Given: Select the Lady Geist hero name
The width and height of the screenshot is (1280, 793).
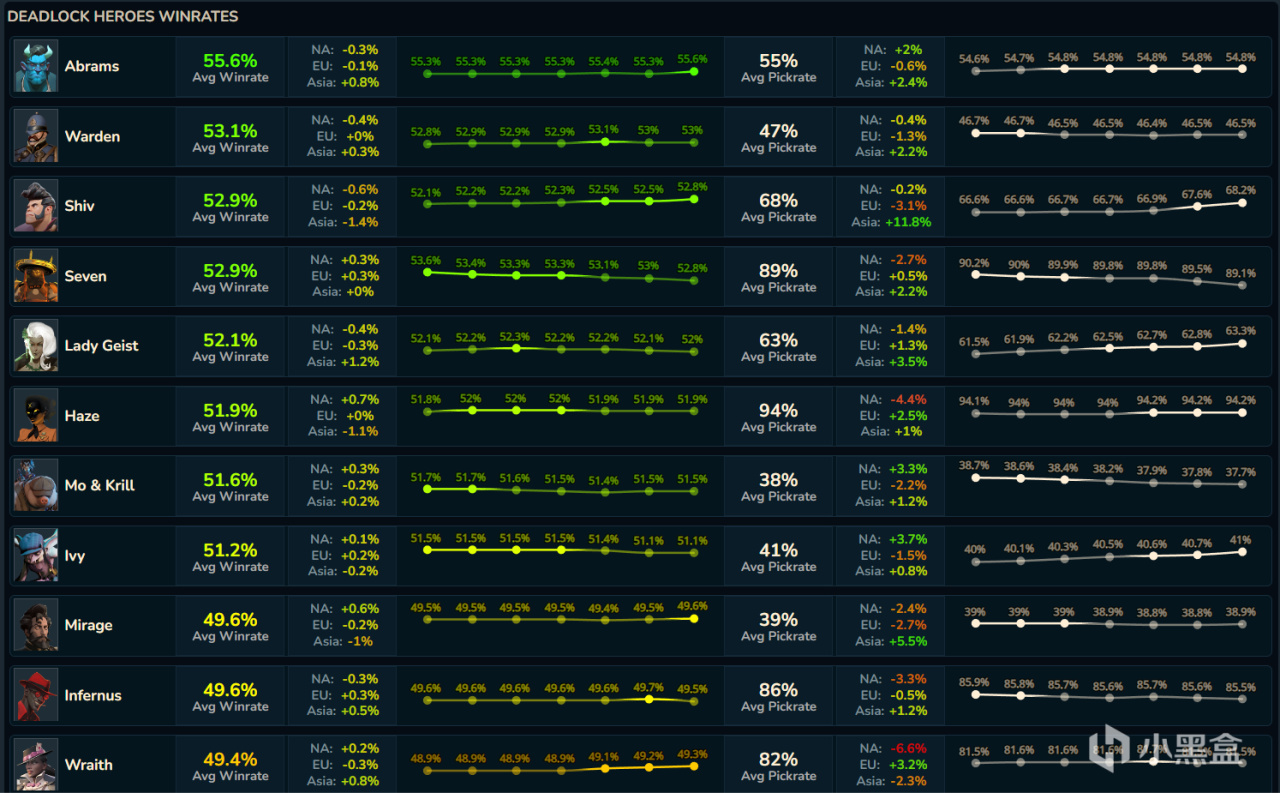Looking at the screenshot, I should pyautogui.click(x=102, y=346).
